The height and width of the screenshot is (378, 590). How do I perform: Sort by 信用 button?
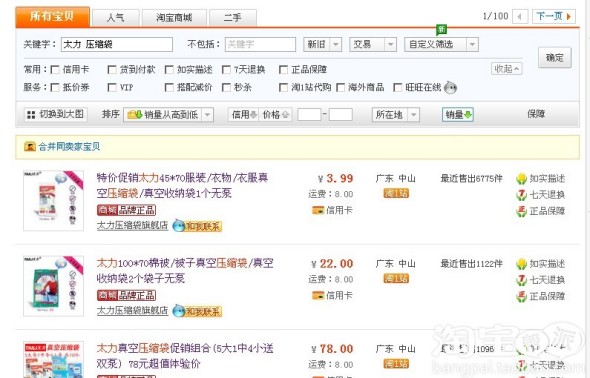pyautogui.click(x=243, y=115)
